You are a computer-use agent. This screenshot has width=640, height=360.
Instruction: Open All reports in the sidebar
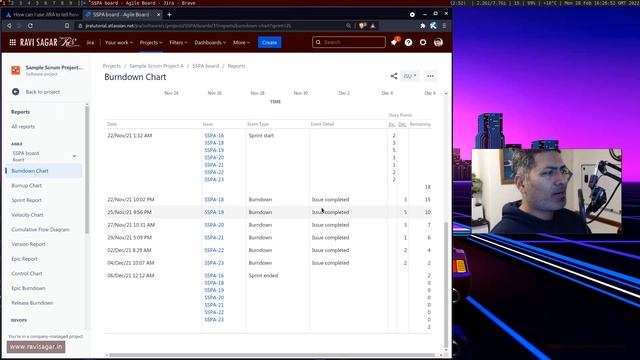pos(23,127)
